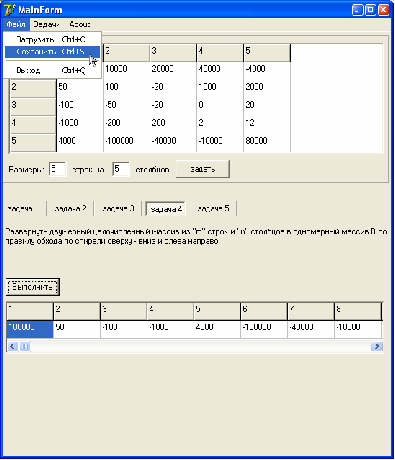The image size is (395, 460).
Task: Click matrix cell with value 20000
Action: (x=173, y=70)
